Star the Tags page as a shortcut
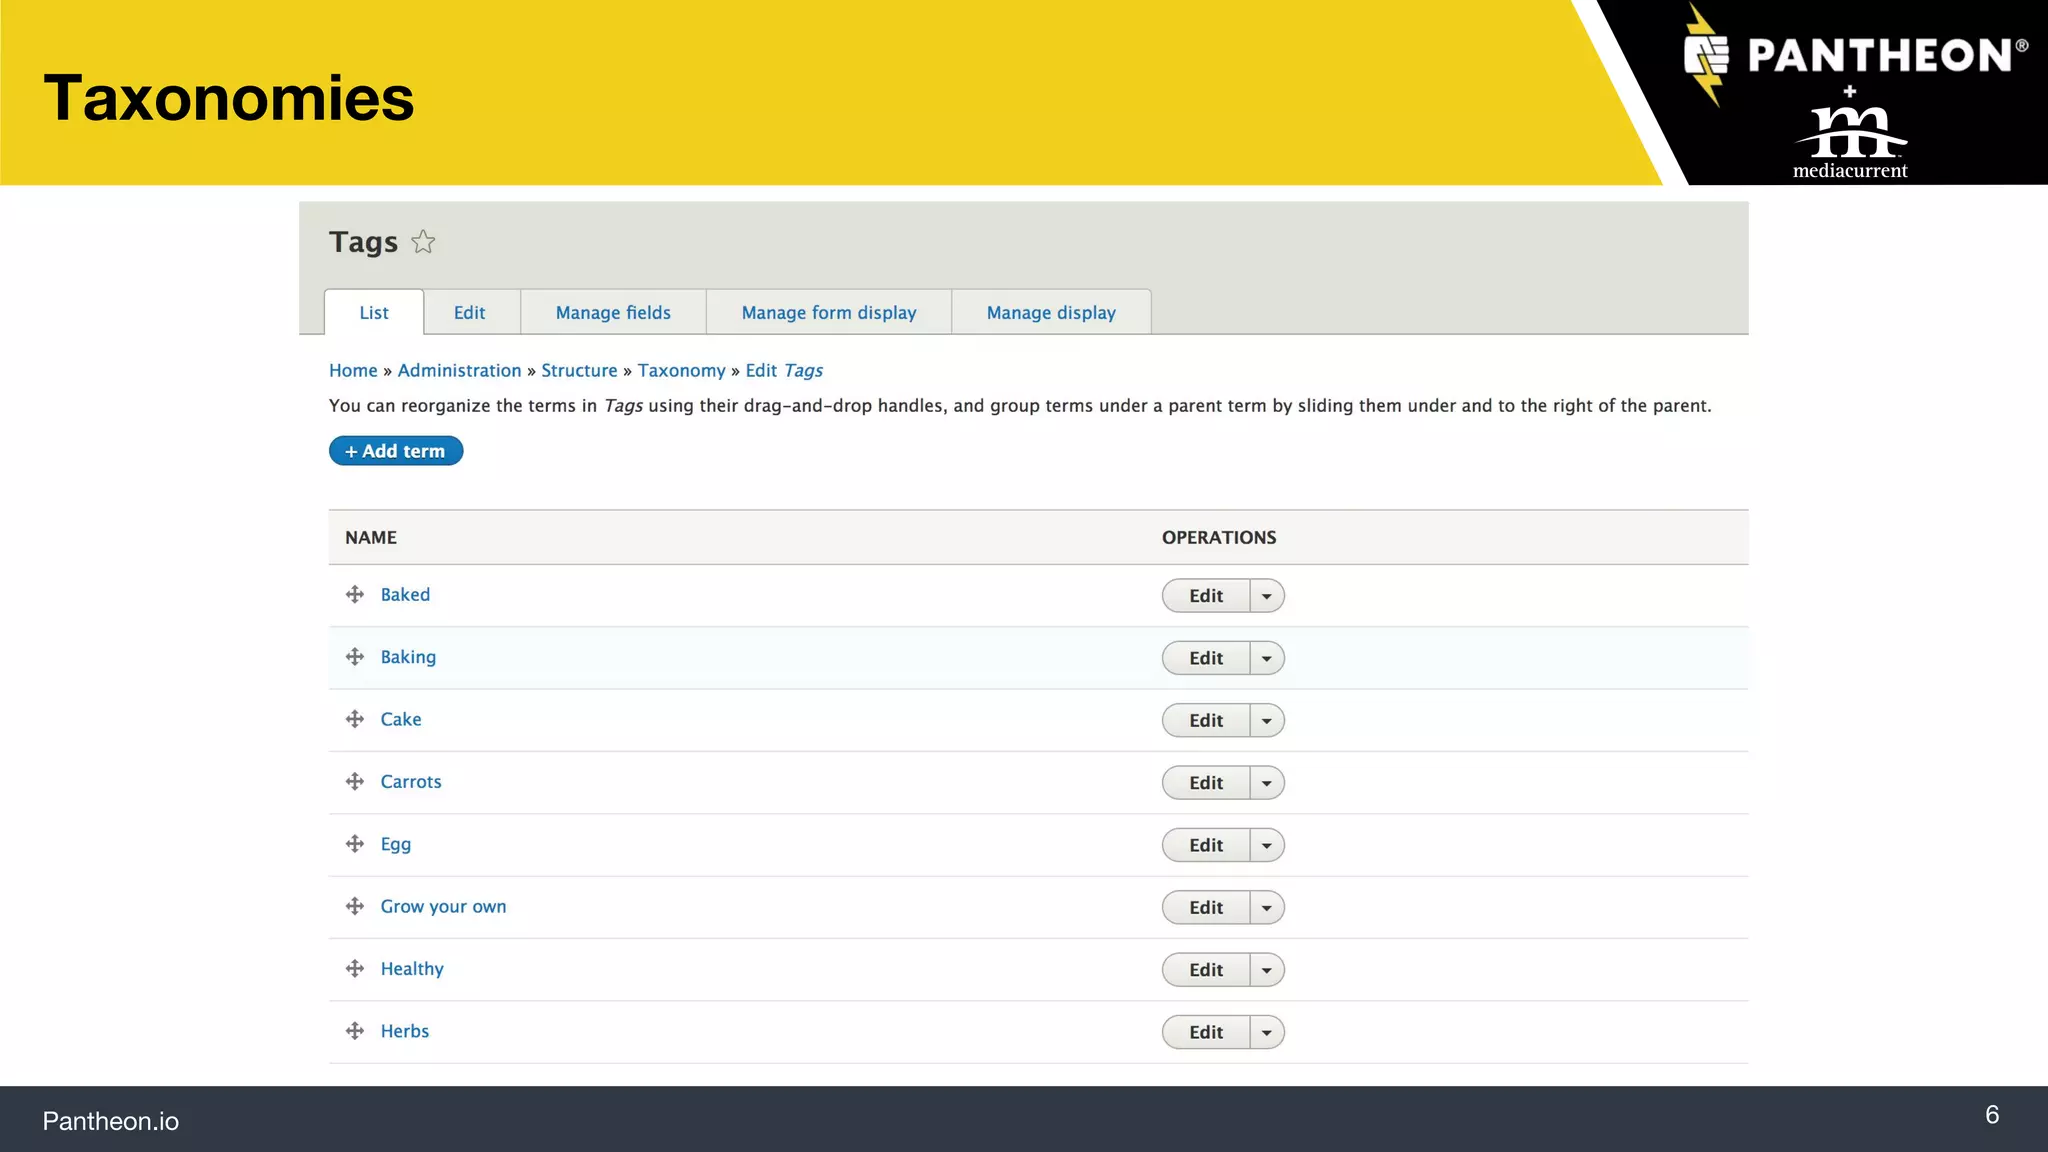Viewport: 2048px width, 1152px height. (423, 242)
